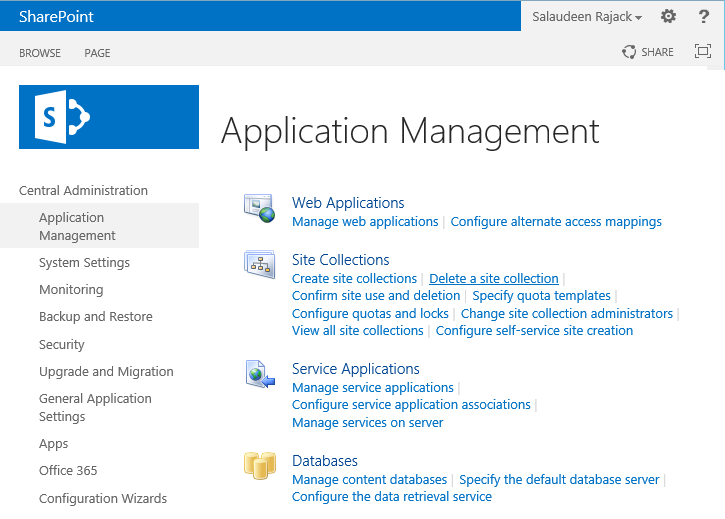Screen dimensions: 725x519
Task: Share this page with SHARE button
Action: pos(648,52)
